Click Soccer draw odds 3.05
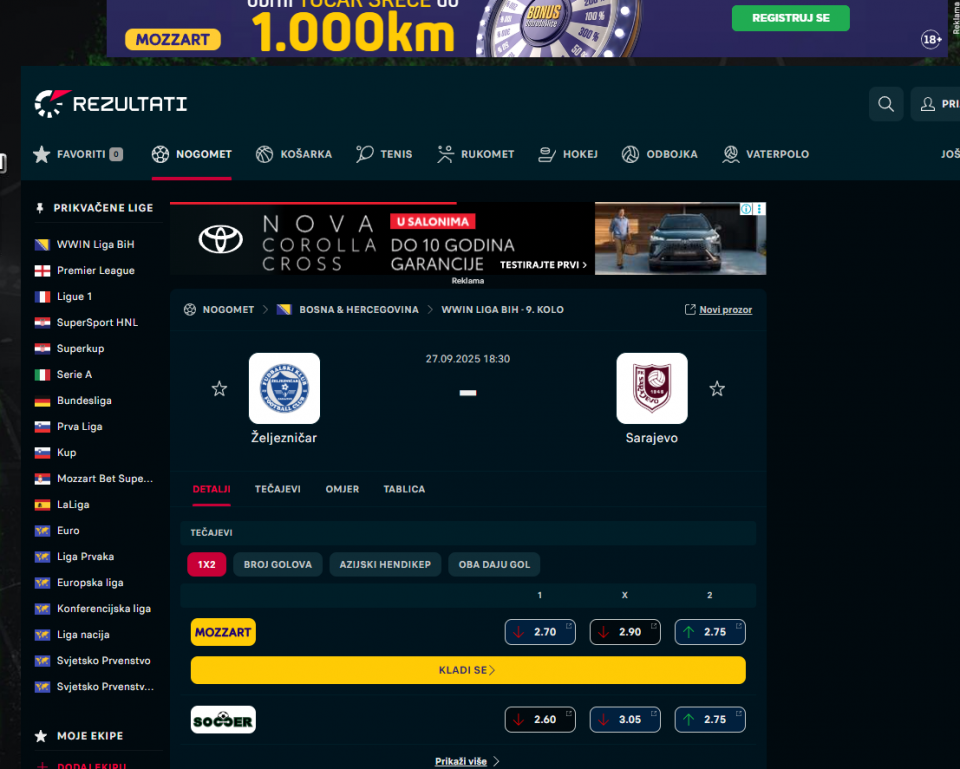Viewport: 960px width, 769px height. coord(625,719)
